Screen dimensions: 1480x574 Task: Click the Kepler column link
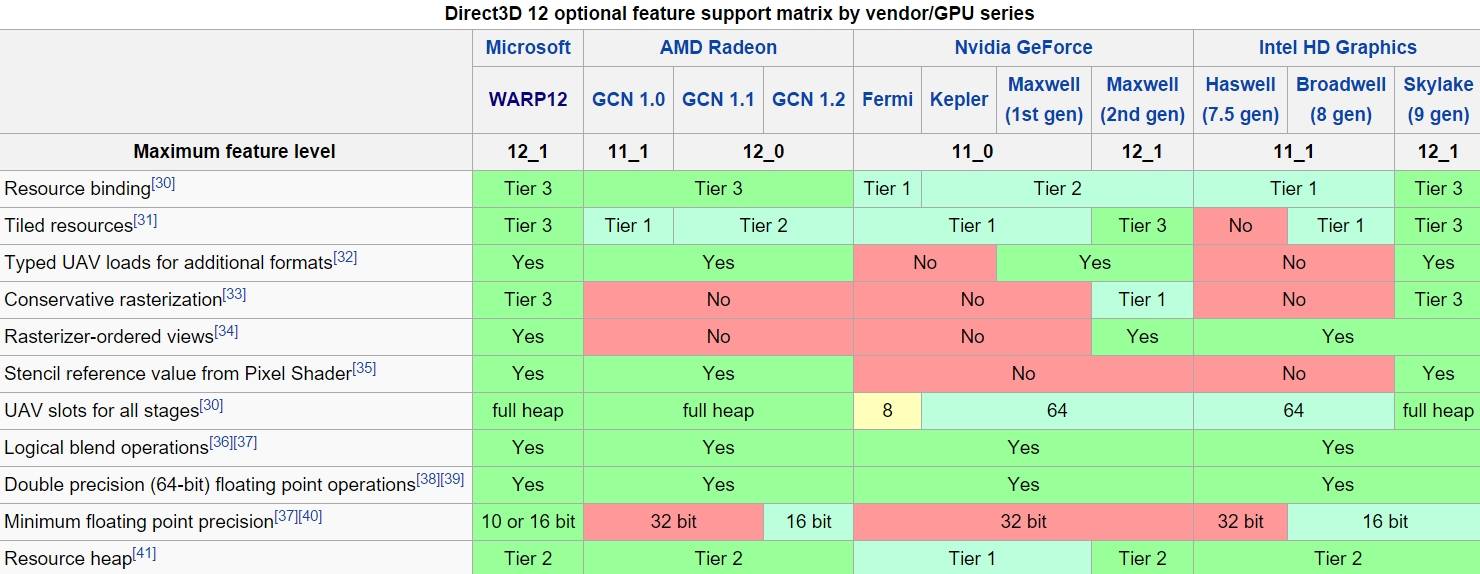958,99
